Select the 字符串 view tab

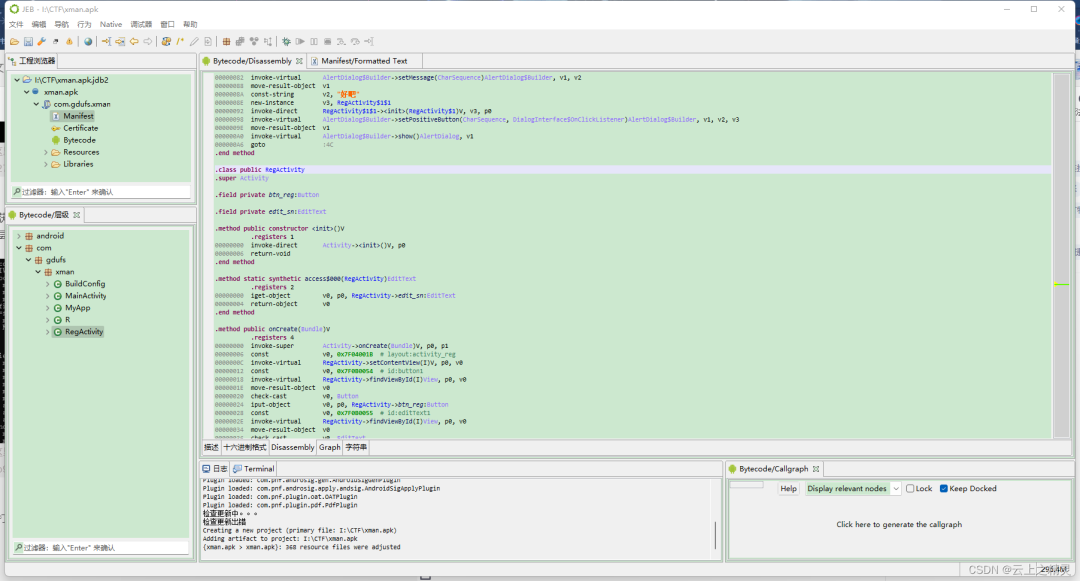click(x=356, y=447)
